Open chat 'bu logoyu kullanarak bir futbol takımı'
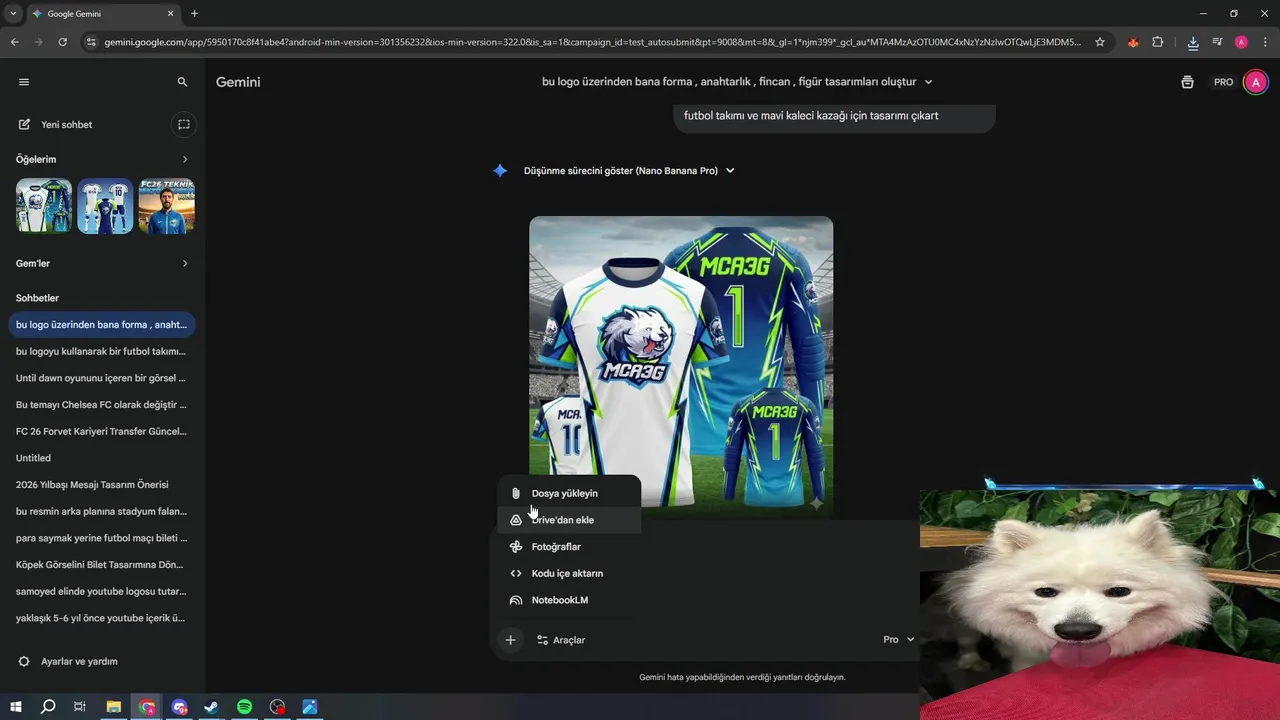Viewport: 1280px width, 720px height. [x=101, y=351]
